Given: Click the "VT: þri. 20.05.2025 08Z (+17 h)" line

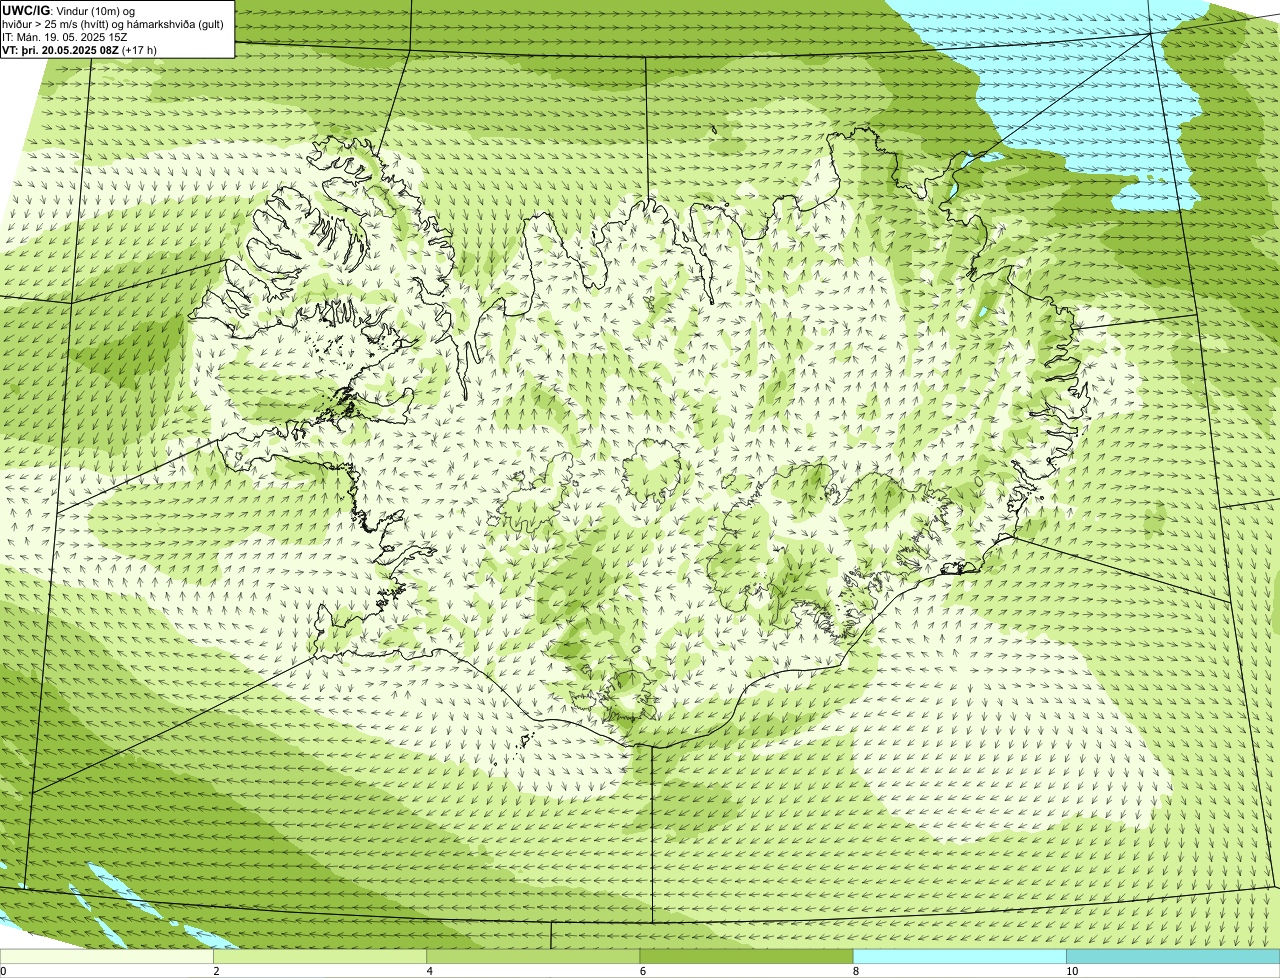Looking at the screenshot, I should point(80,50).
